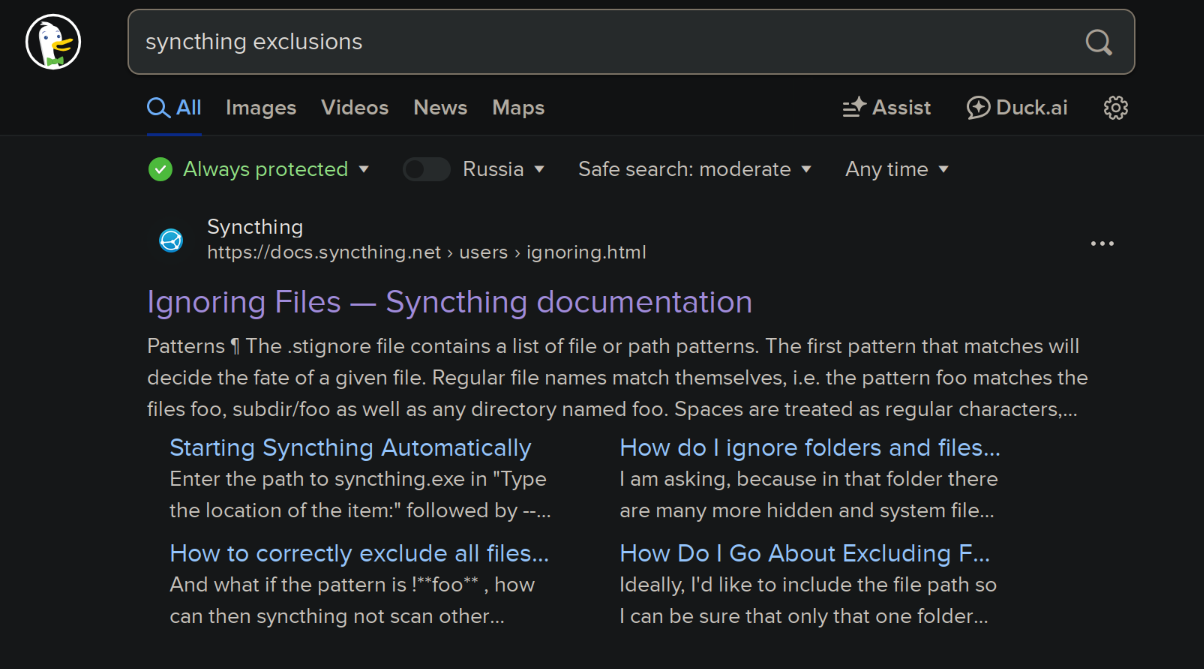This screenshot has height=669, width=1204.
Task: Select the Maps tab
Action: click(518, 108)
